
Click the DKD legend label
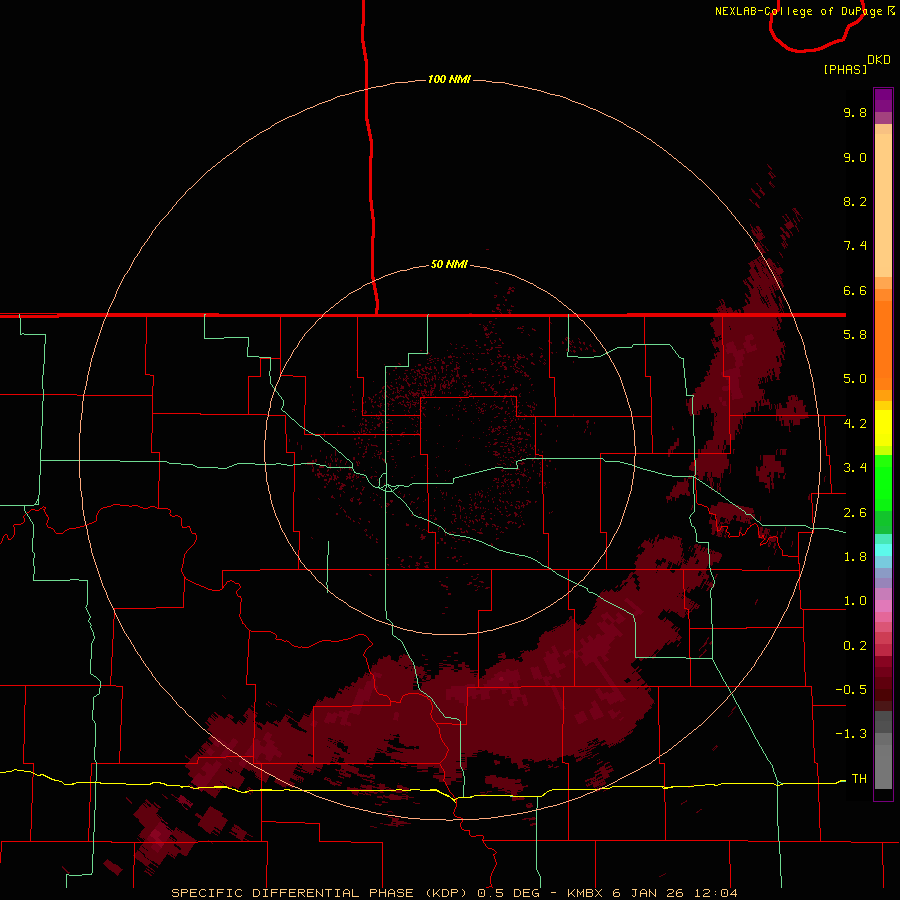tap(879, 60)
